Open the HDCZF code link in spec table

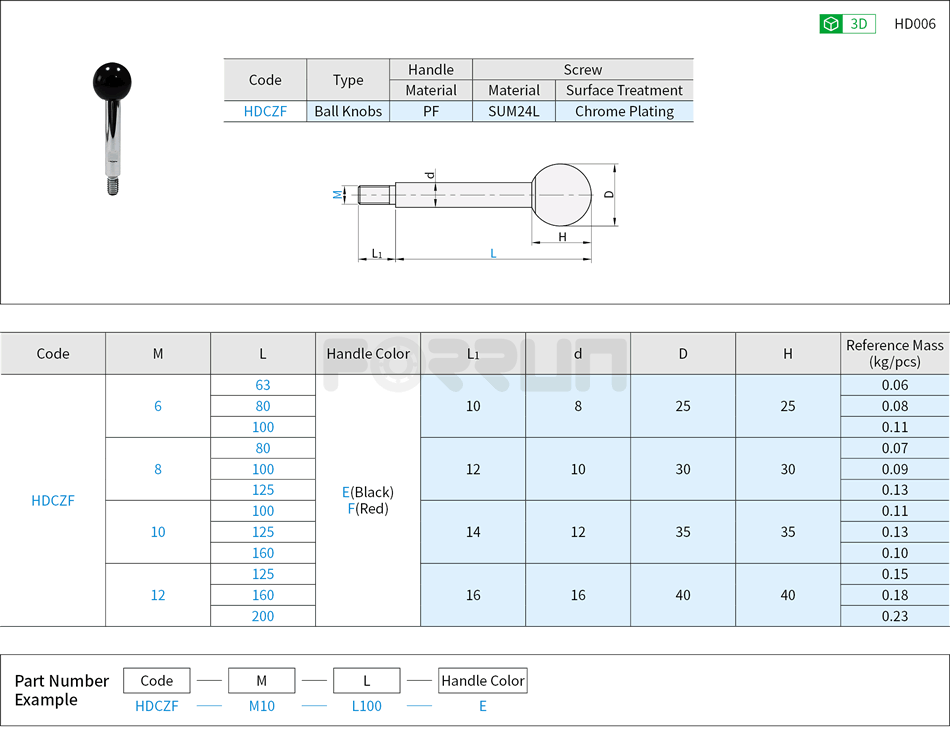pyautogui.click(x=265, y=111)
